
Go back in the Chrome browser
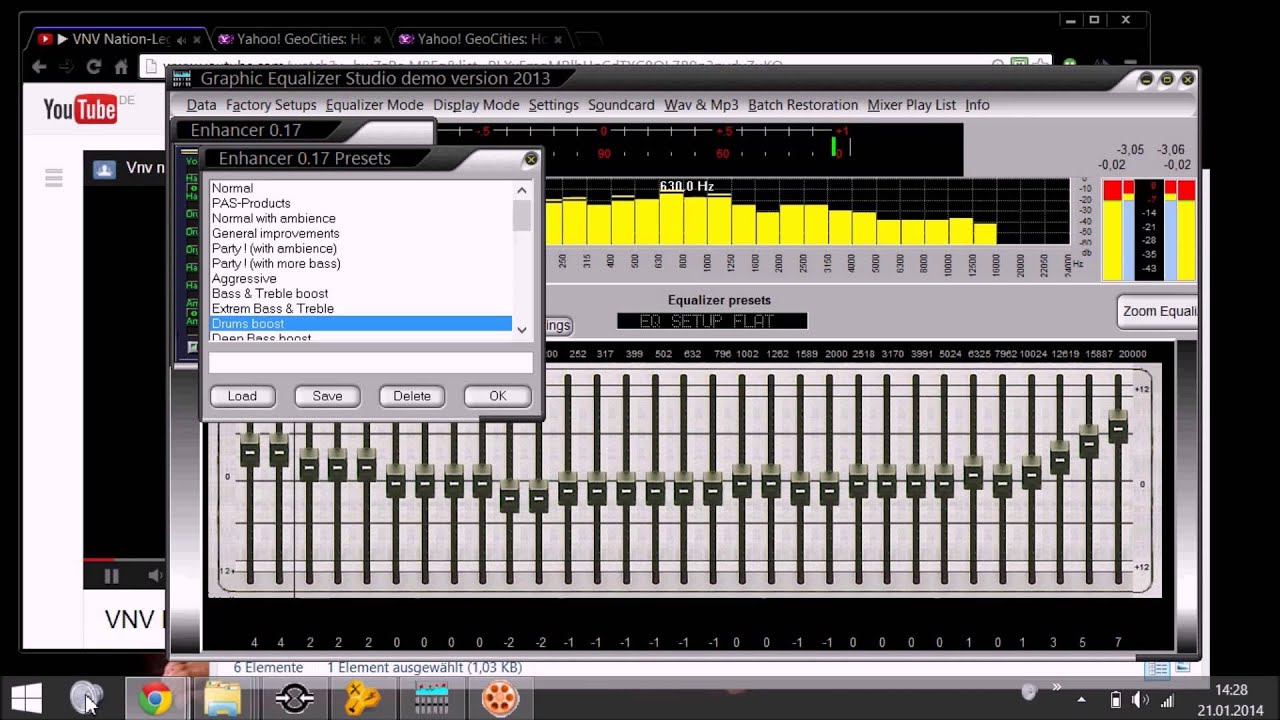point(39,67)
